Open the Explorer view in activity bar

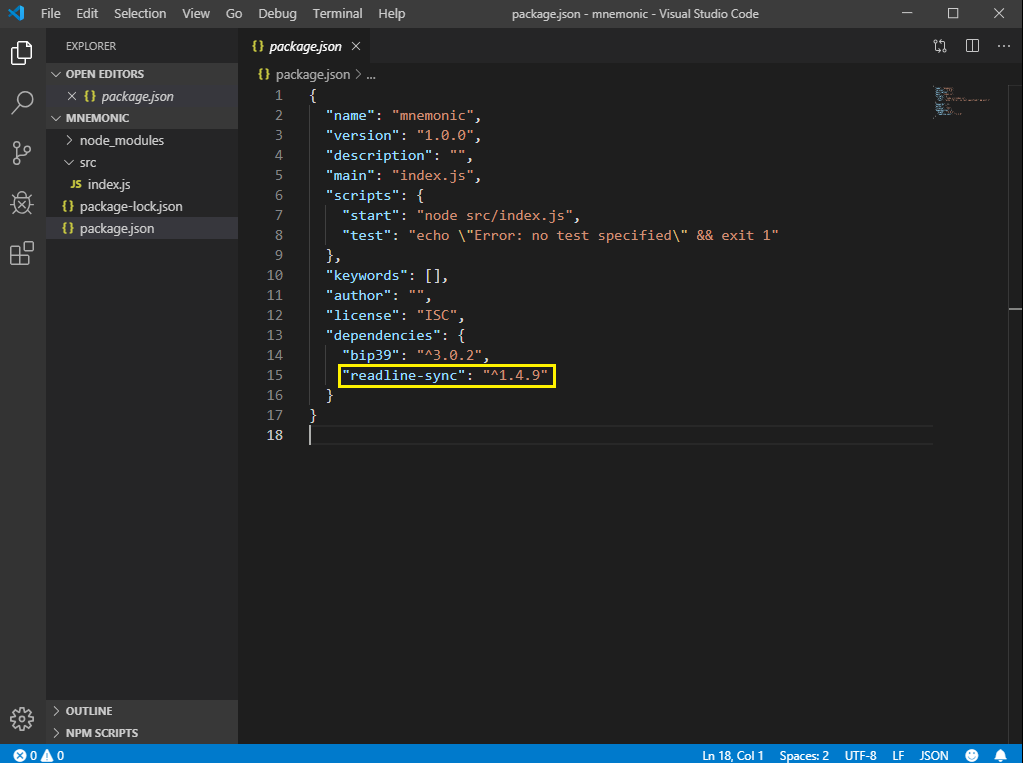pos(22,53)
